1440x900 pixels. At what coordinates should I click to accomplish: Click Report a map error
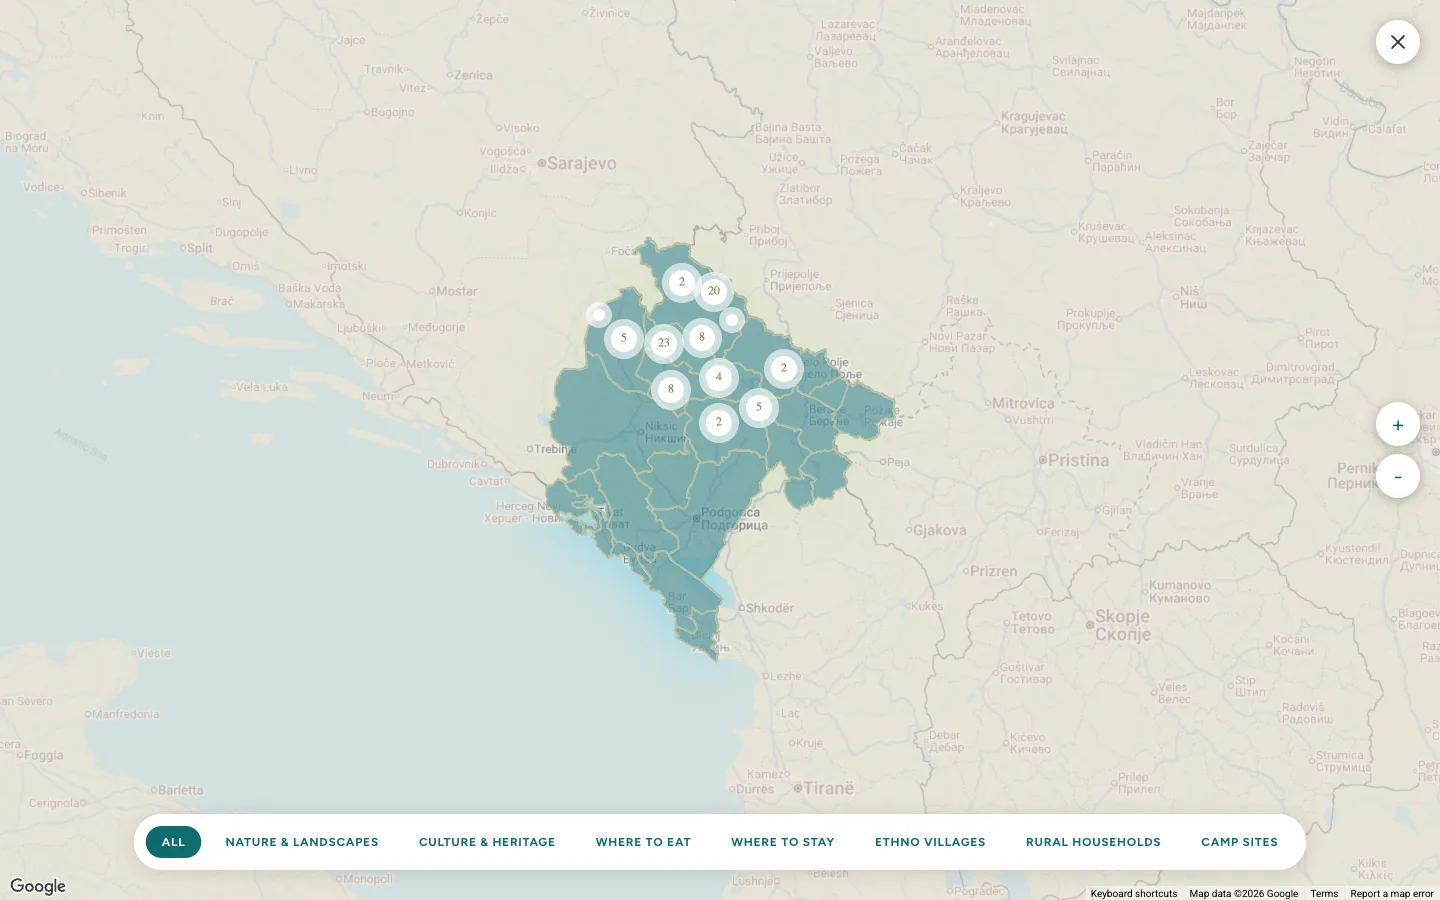[x=1391, y=894]
